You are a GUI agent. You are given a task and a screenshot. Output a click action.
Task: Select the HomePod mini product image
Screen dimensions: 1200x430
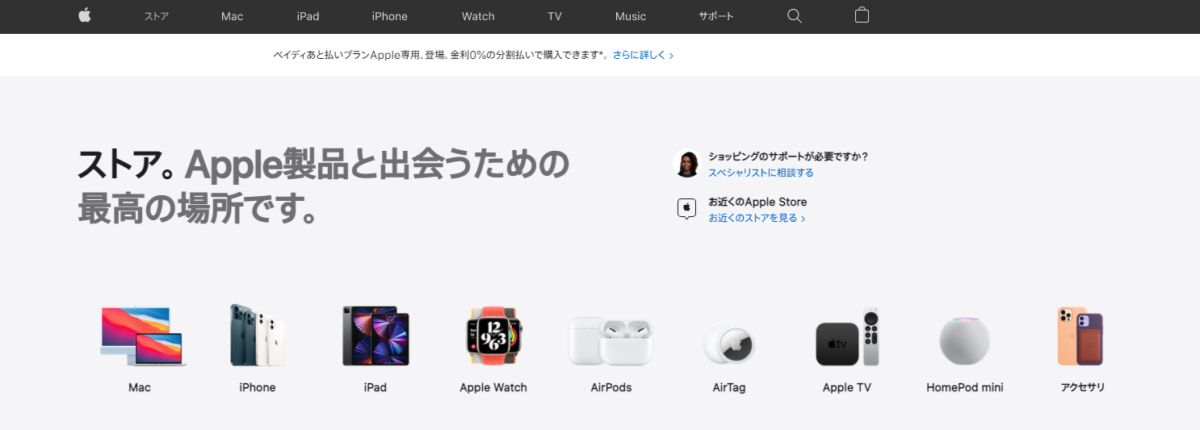[965, 340]
